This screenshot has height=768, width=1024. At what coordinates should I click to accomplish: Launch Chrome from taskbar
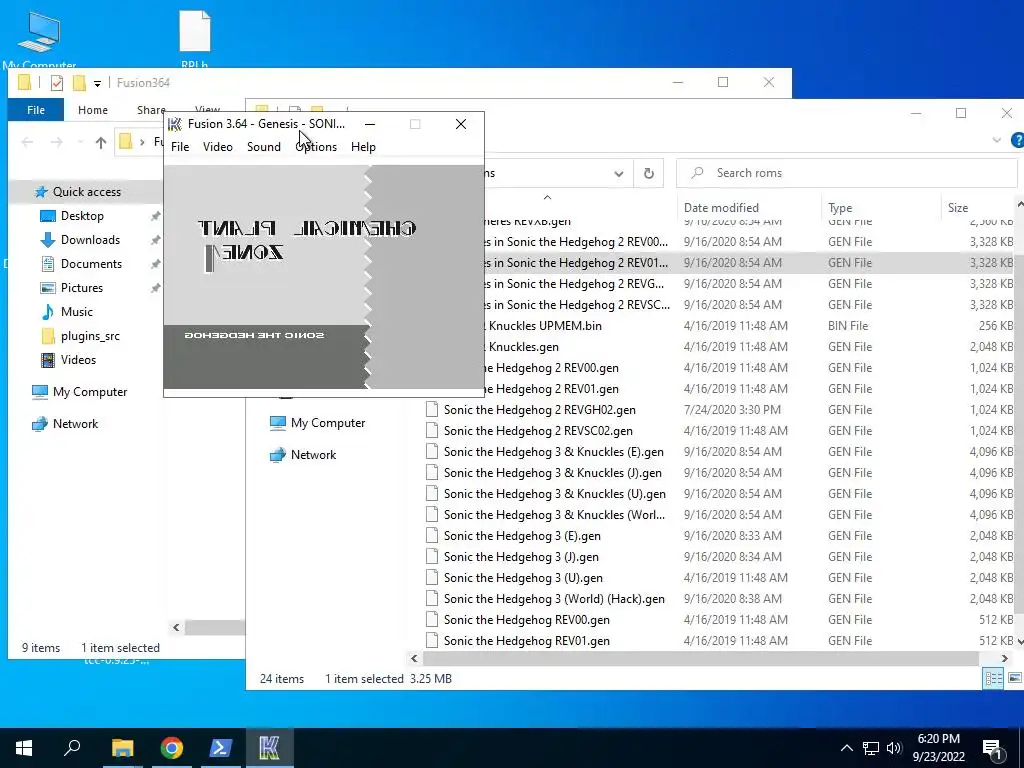(171, 748)
